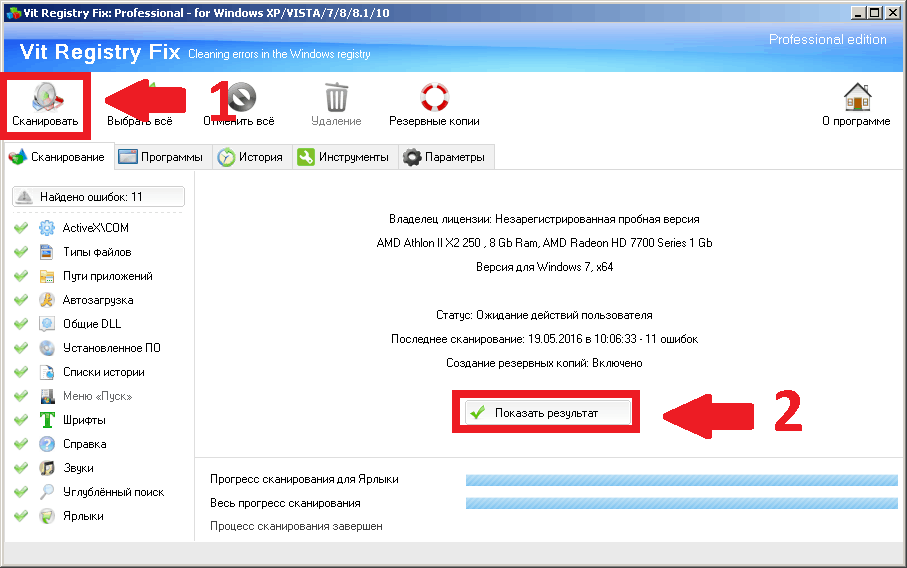Click the Звуки music note icon
907x568 pixels.
pos(47,468)
